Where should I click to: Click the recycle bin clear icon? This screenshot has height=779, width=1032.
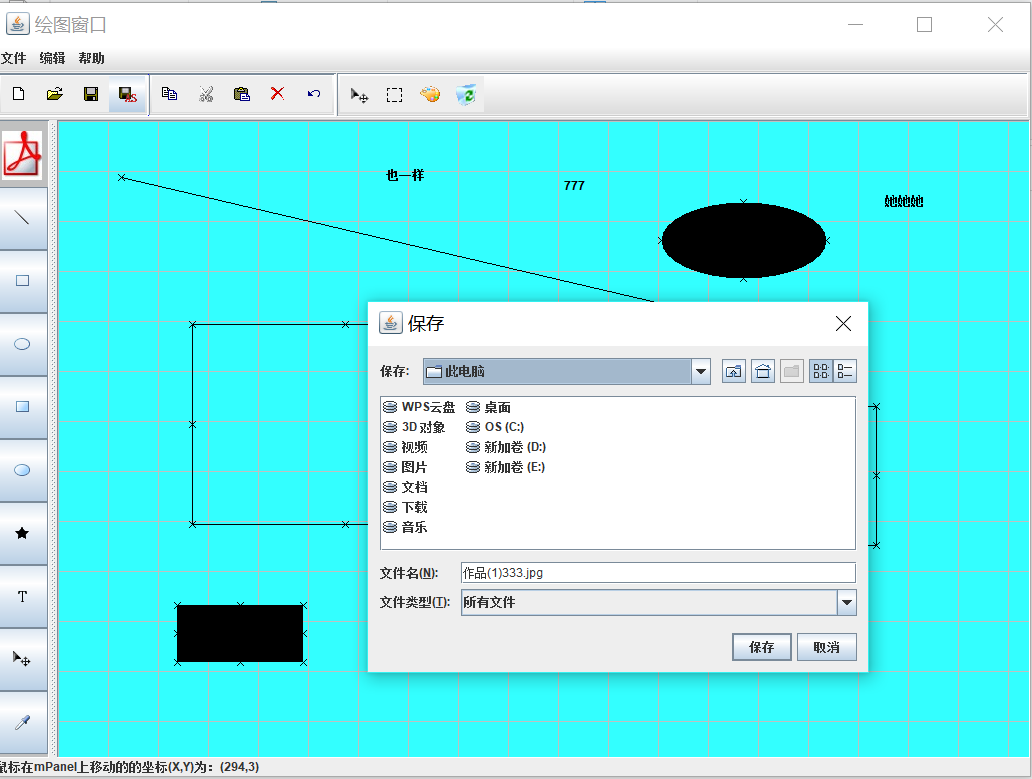(x=466, y=94)
